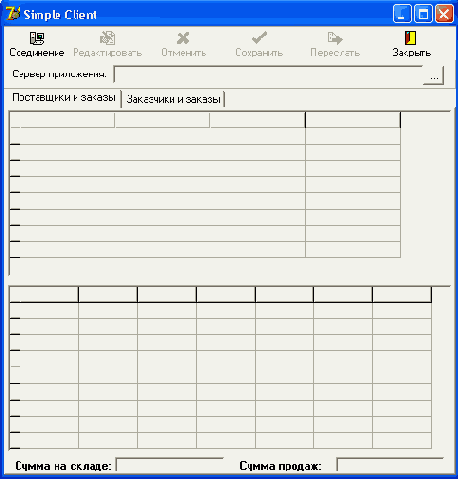Click the Закрыть door icon

(x=411, y=38)
